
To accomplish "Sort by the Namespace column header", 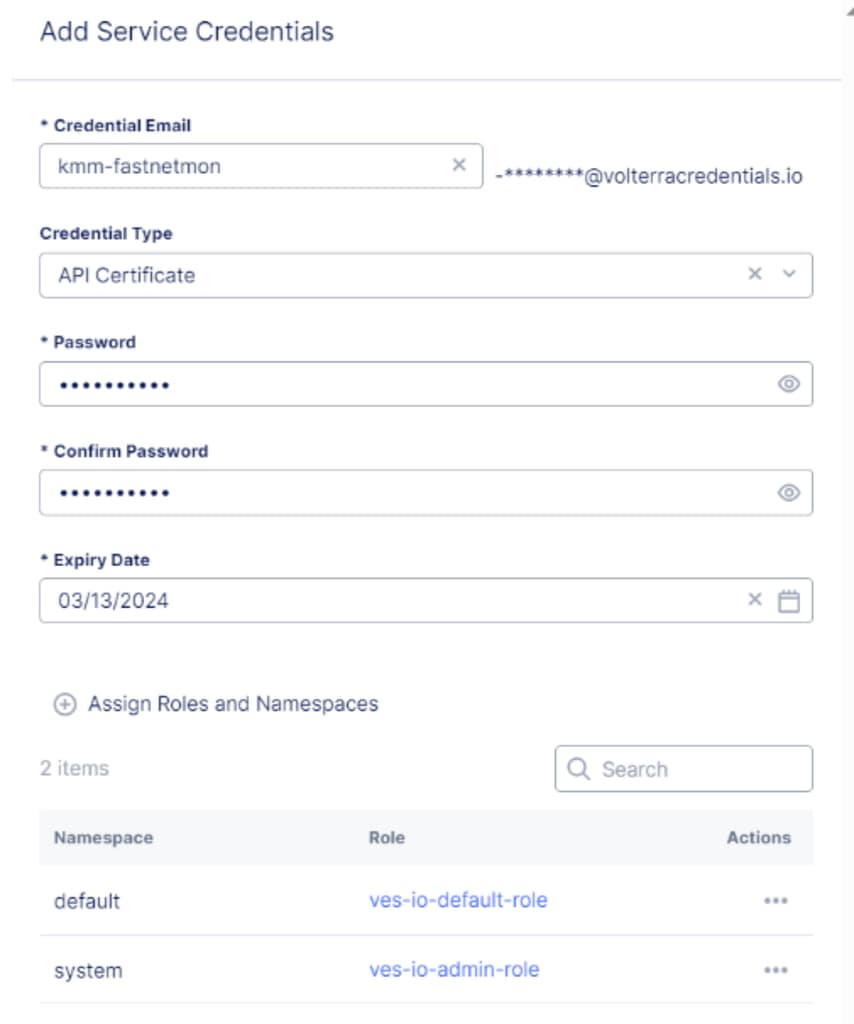I will click(103, 838).
